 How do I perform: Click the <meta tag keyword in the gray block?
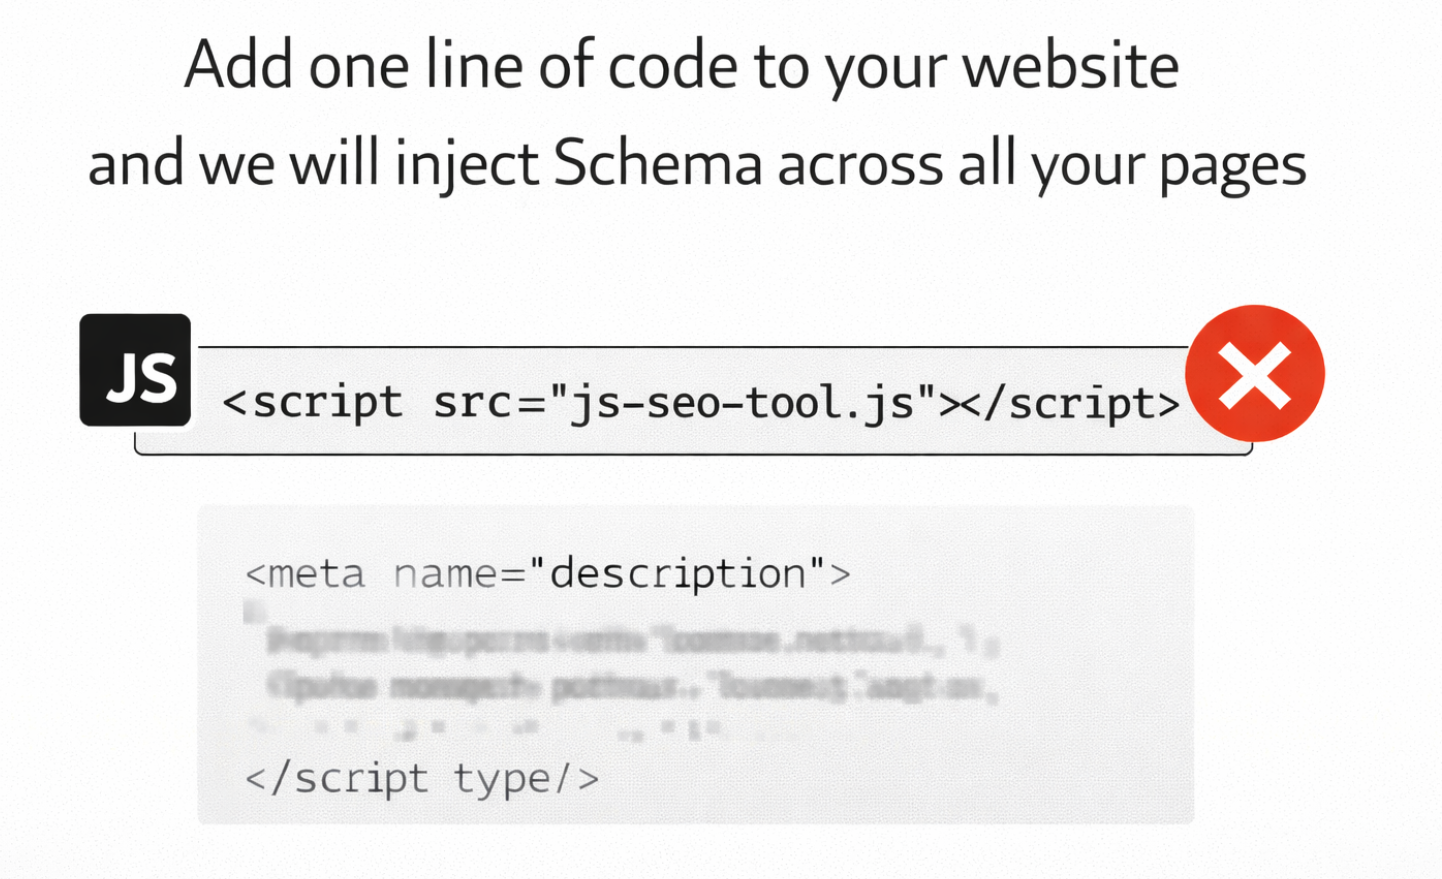pos(305,574)
